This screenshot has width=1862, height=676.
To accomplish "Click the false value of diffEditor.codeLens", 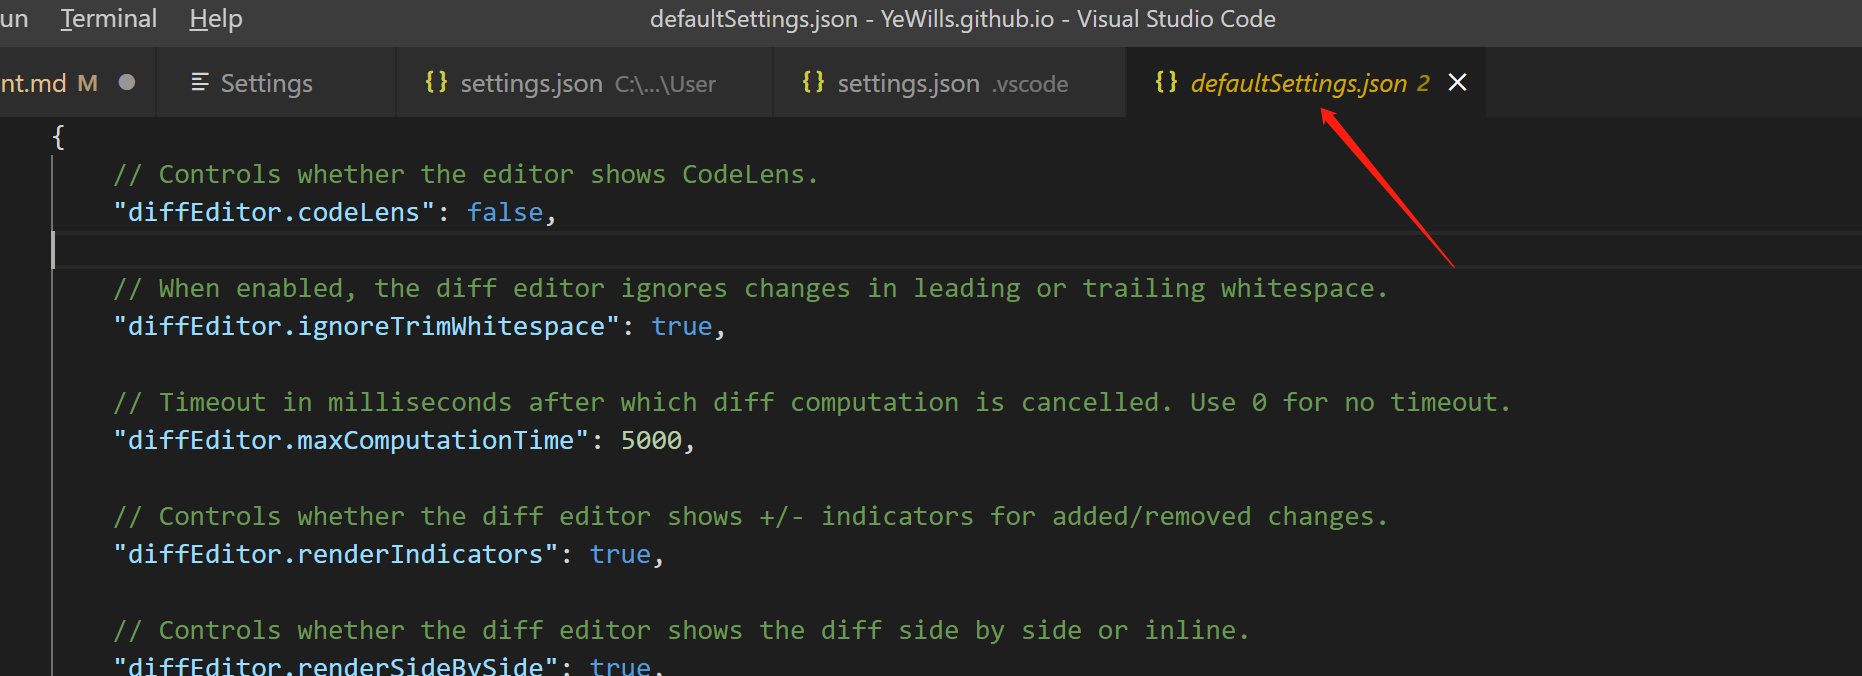I will point(505,212).
